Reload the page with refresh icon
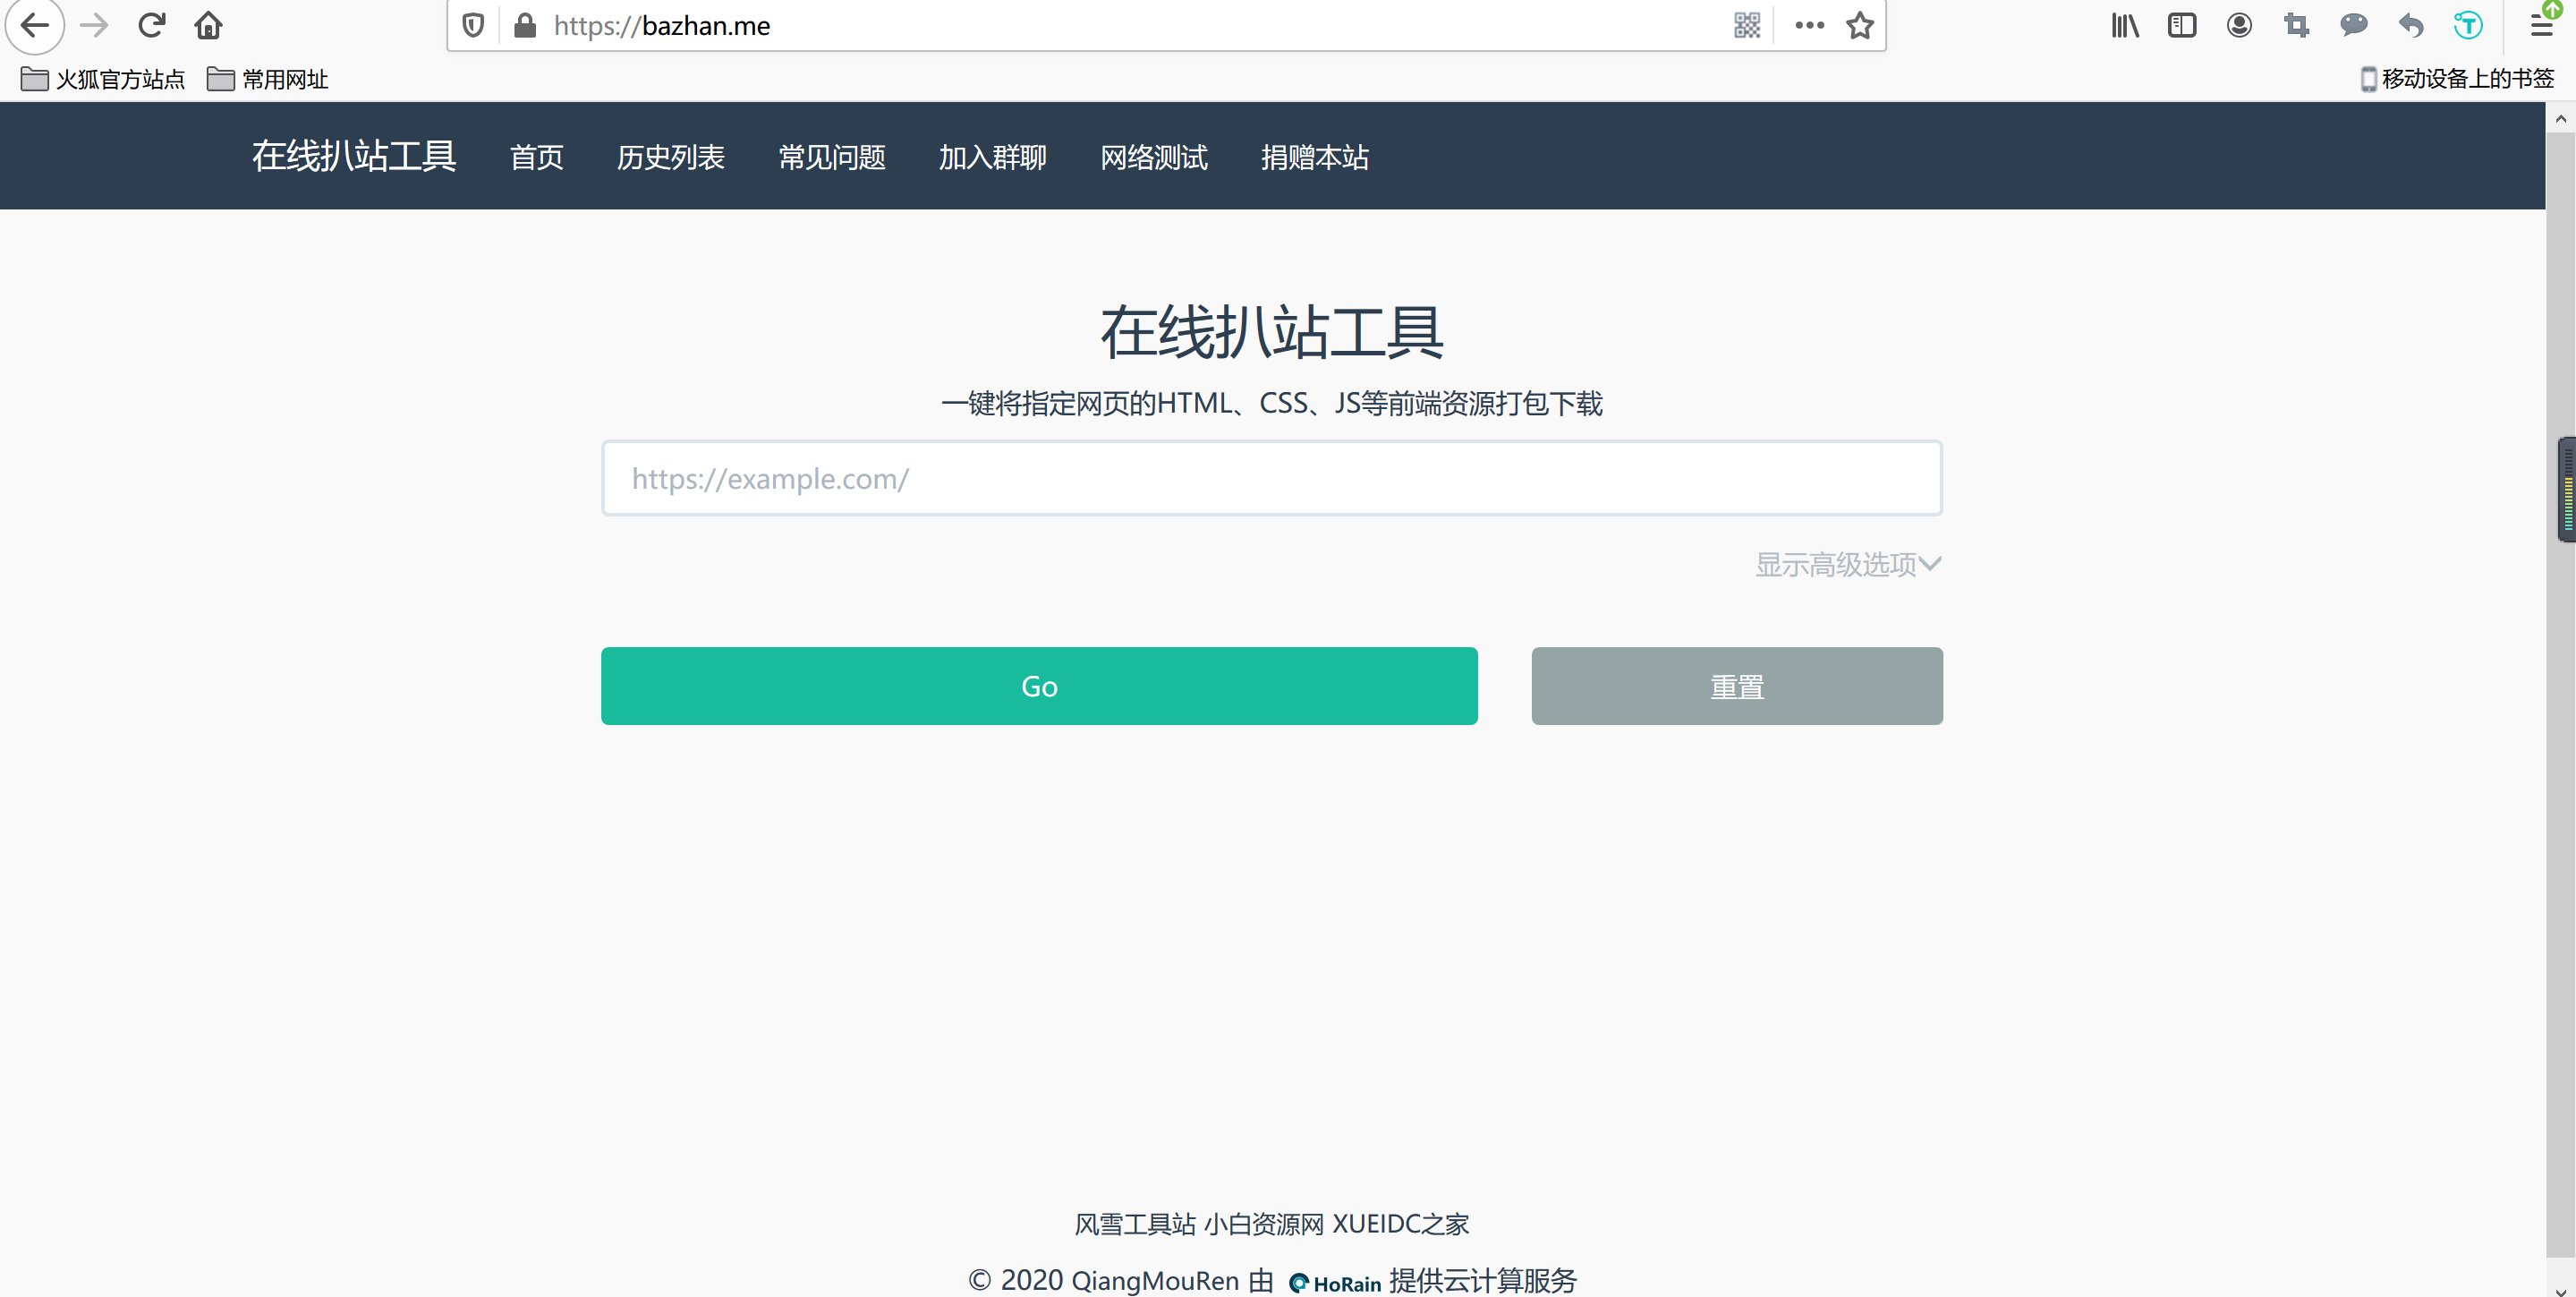 click(x=151, y=25)
